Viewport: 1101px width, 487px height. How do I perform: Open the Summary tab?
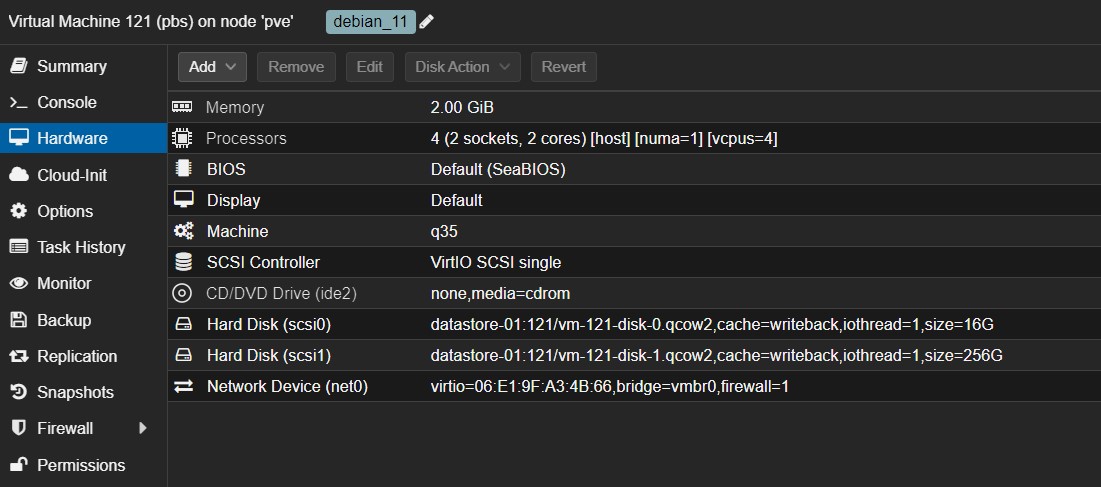click(71, 66)
